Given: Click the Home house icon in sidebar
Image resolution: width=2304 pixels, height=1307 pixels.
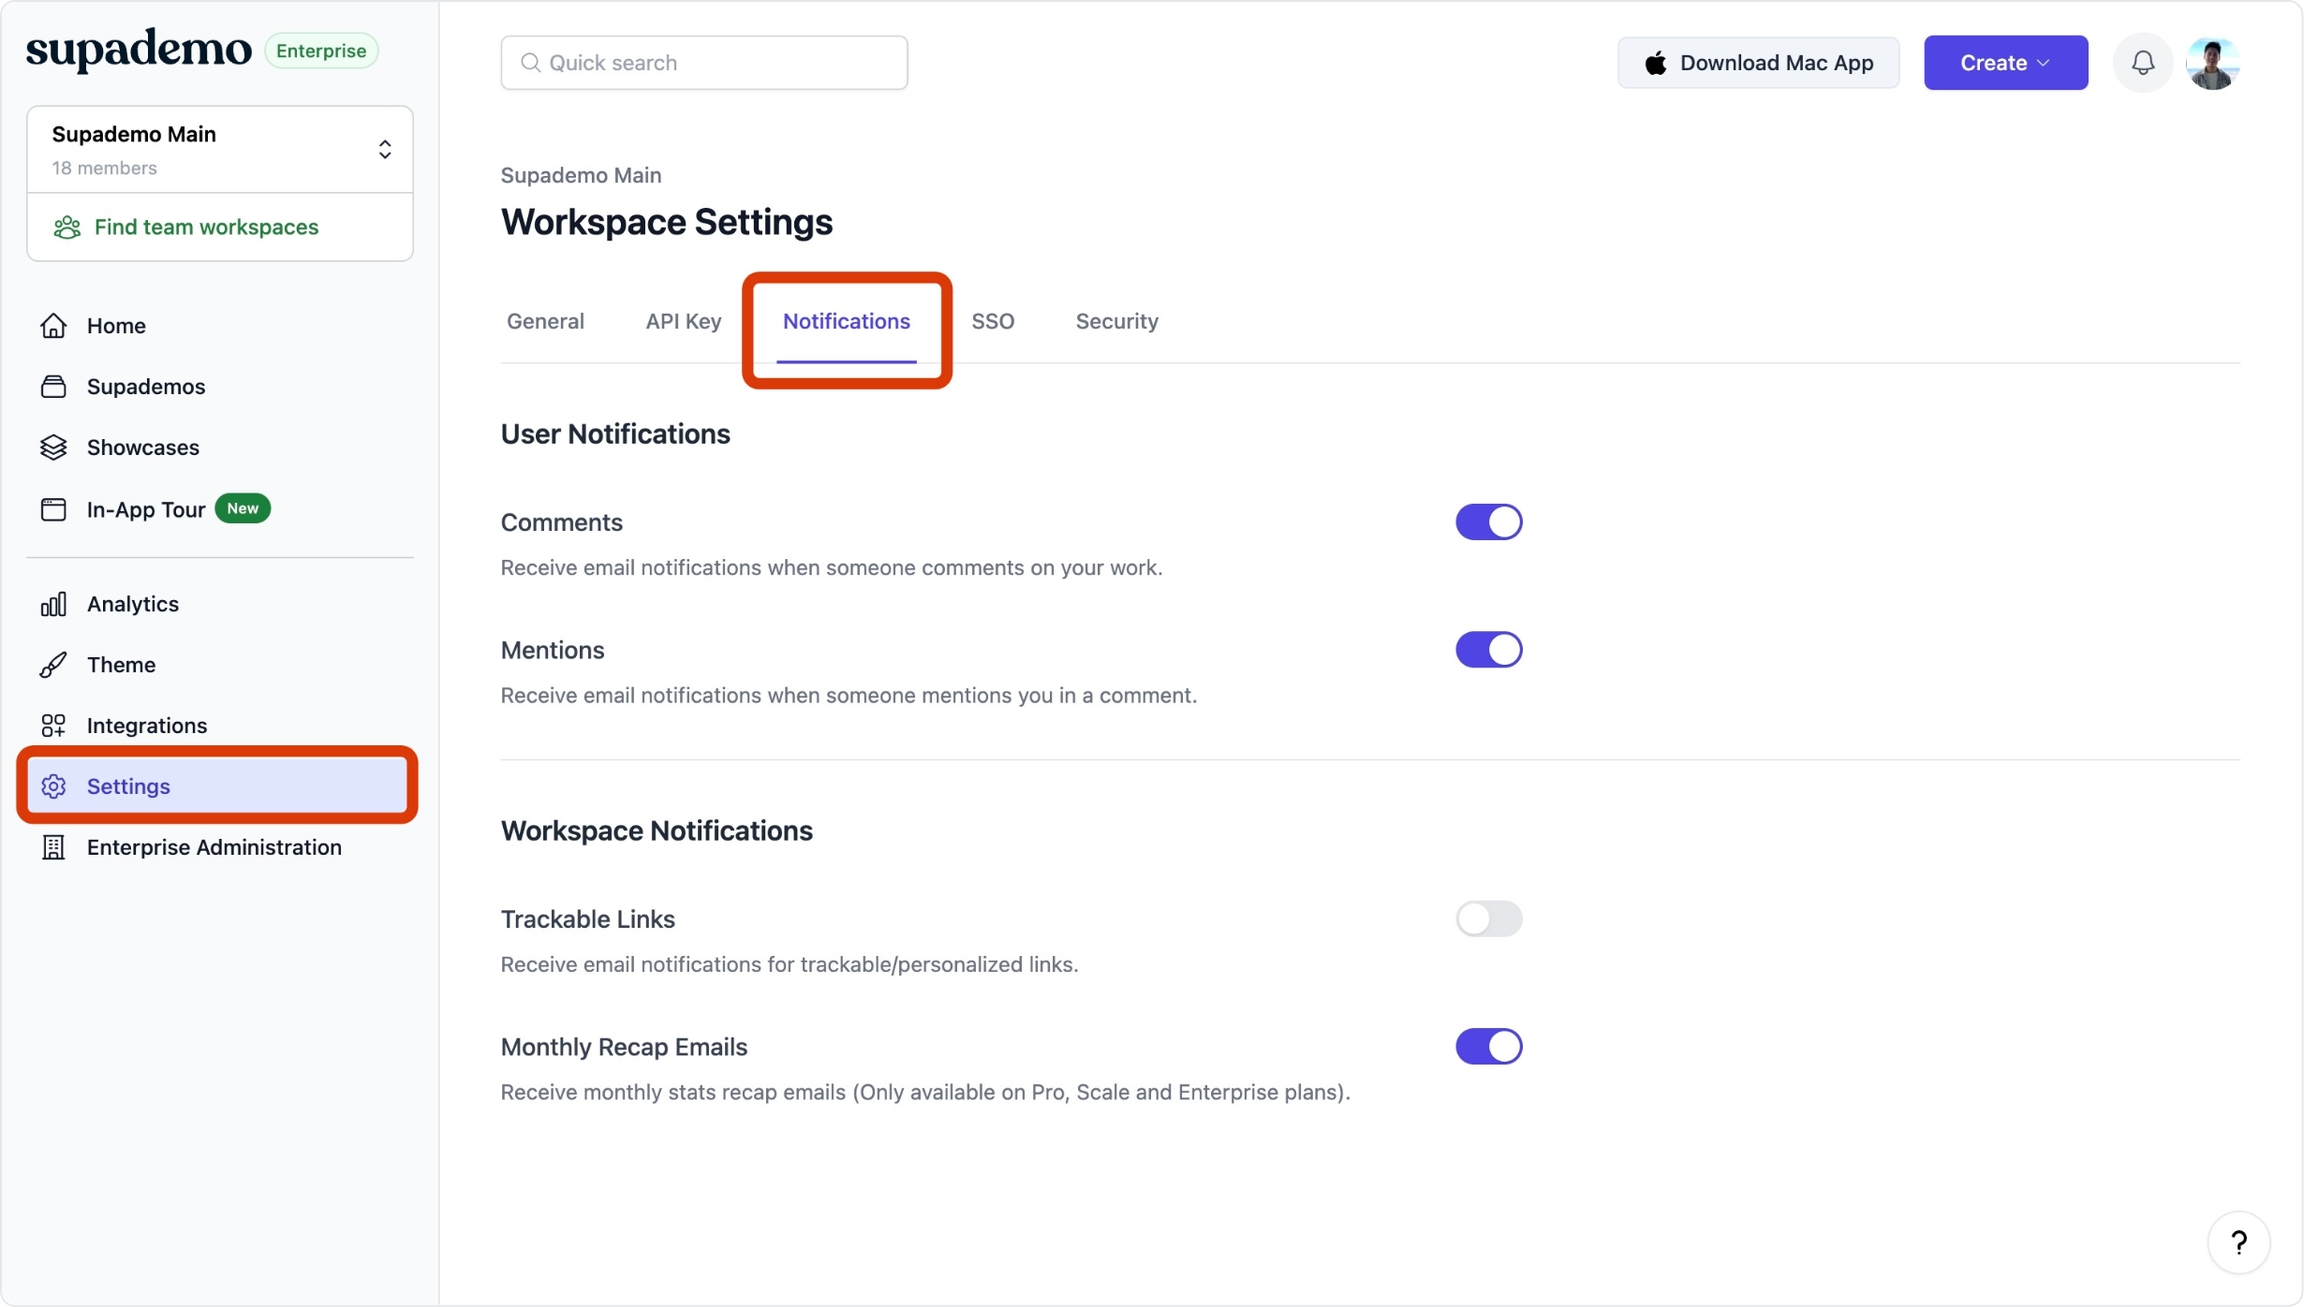Looking at the screenshot, I should click(54, 326).
